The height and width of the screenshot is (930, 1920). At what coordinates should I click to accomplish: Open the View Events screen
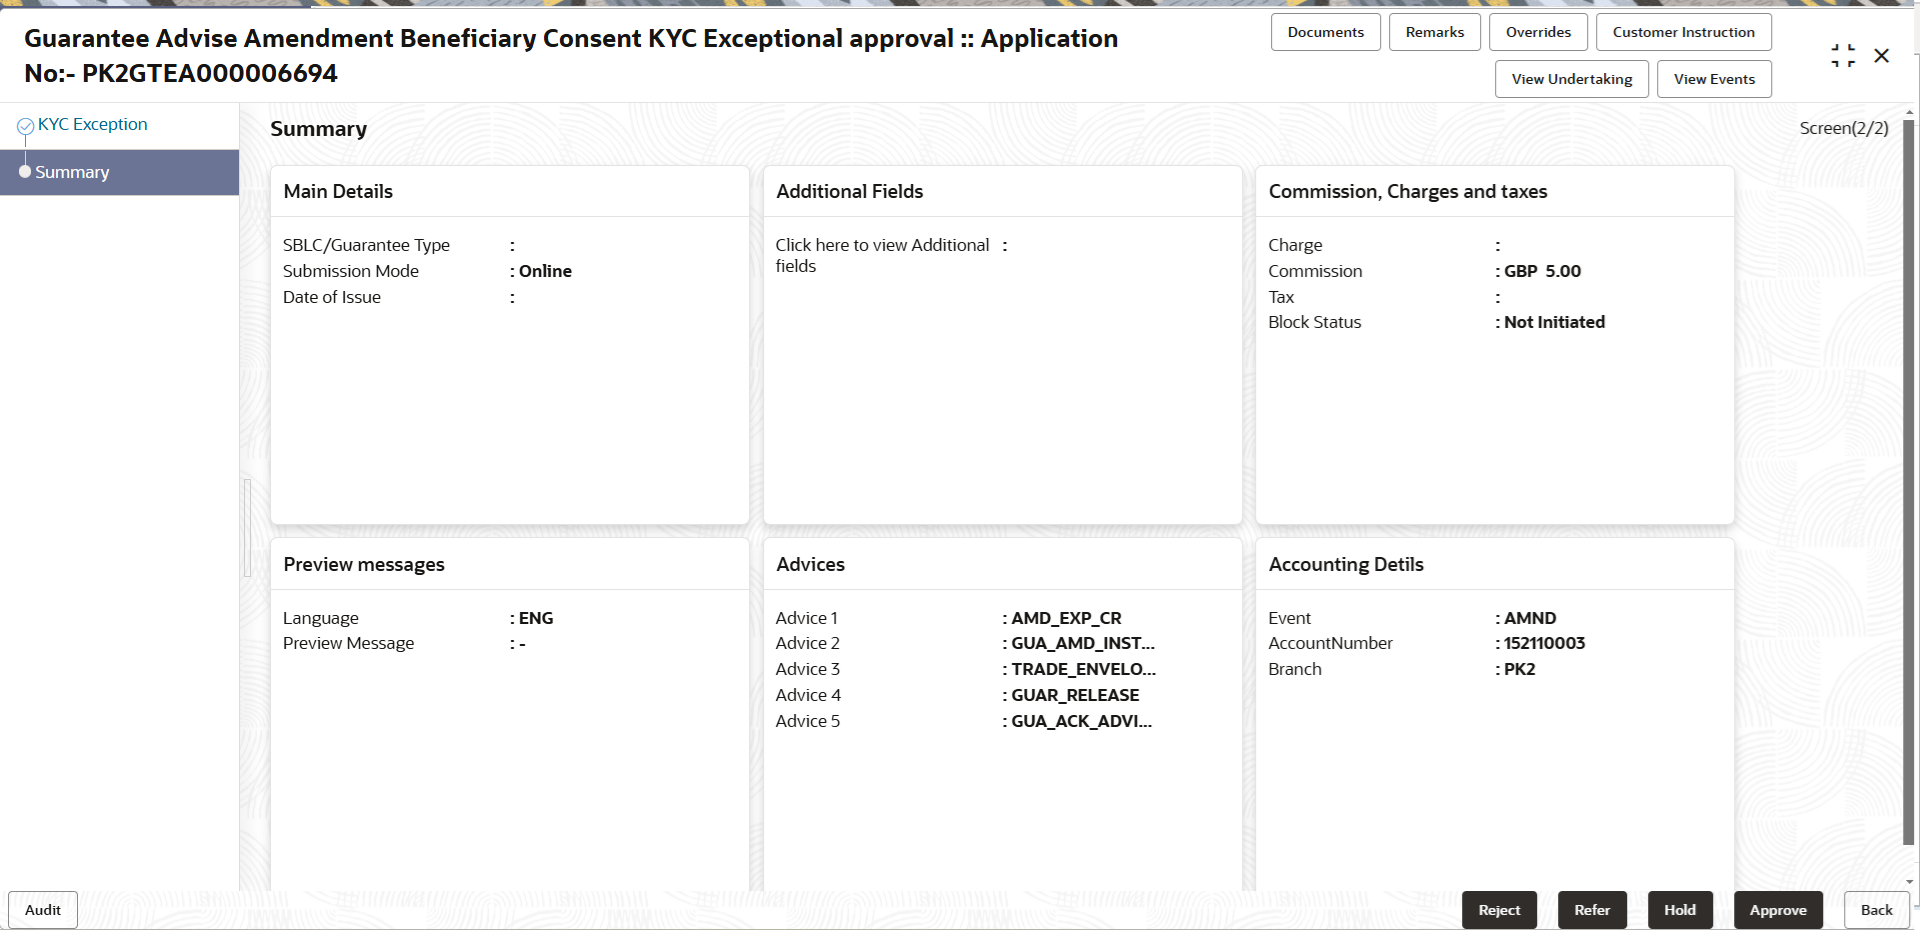click(1714, 79)
